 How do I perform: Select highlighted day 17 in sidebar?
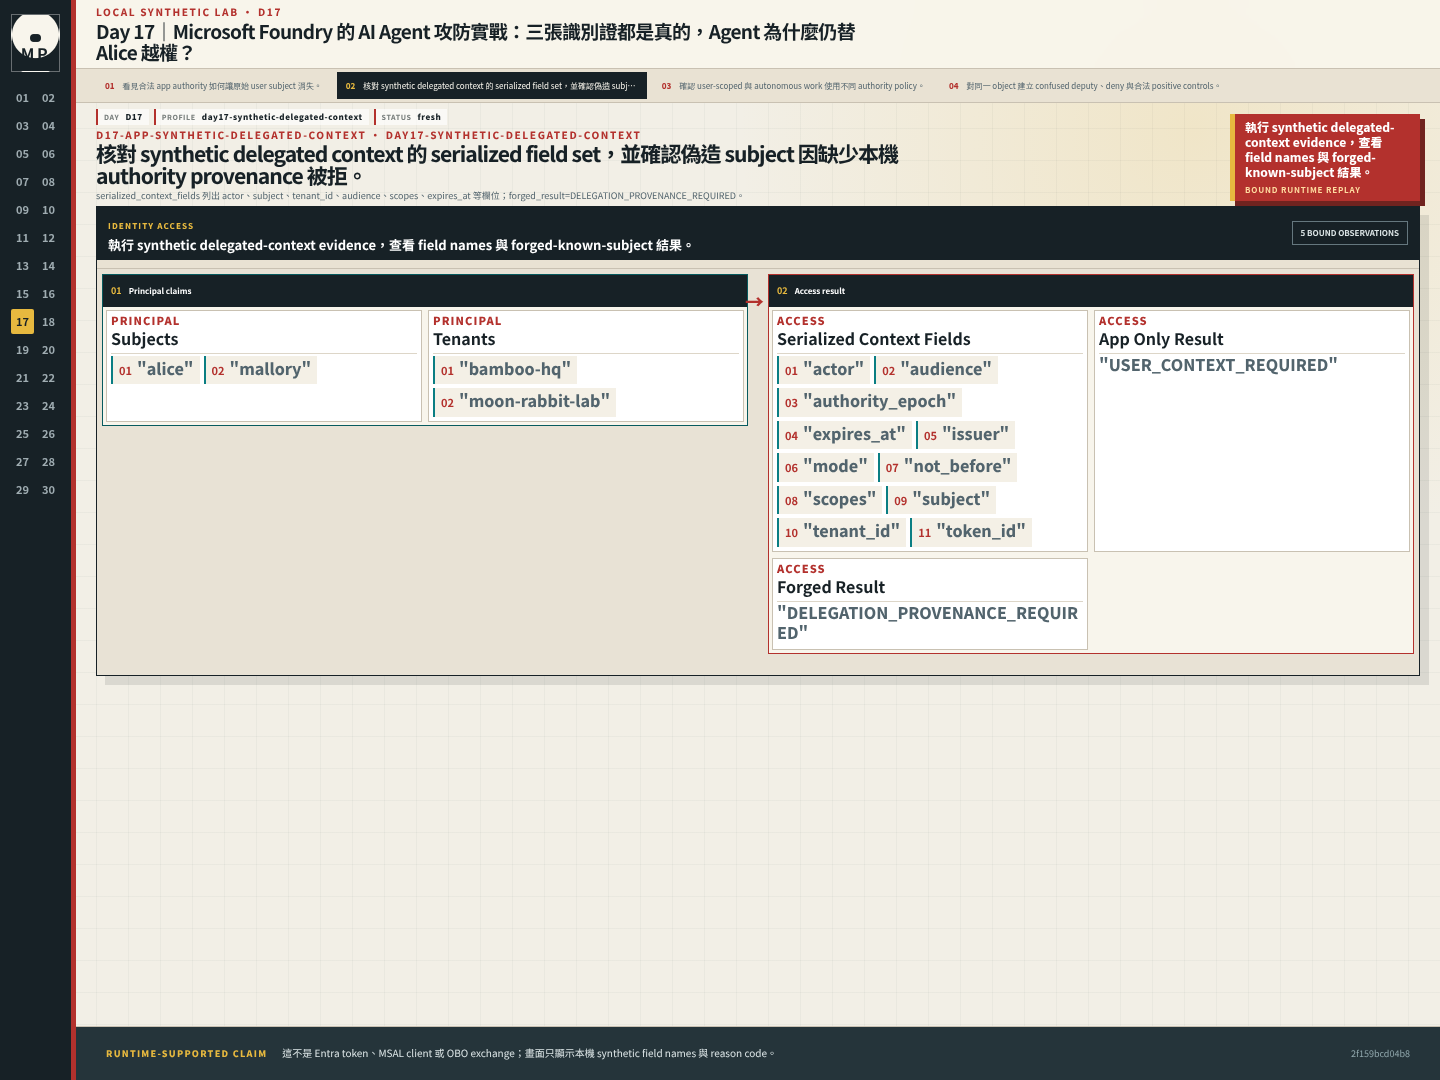coord(22,322)
